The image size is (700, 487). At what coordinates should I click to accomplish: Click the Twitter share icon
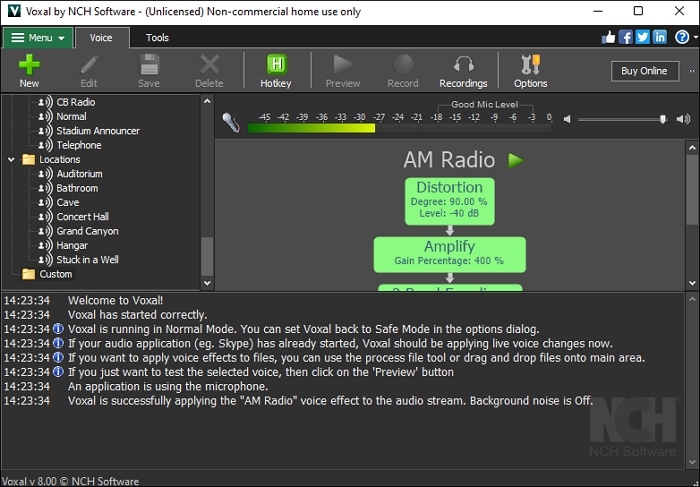(x=643, y=37)
